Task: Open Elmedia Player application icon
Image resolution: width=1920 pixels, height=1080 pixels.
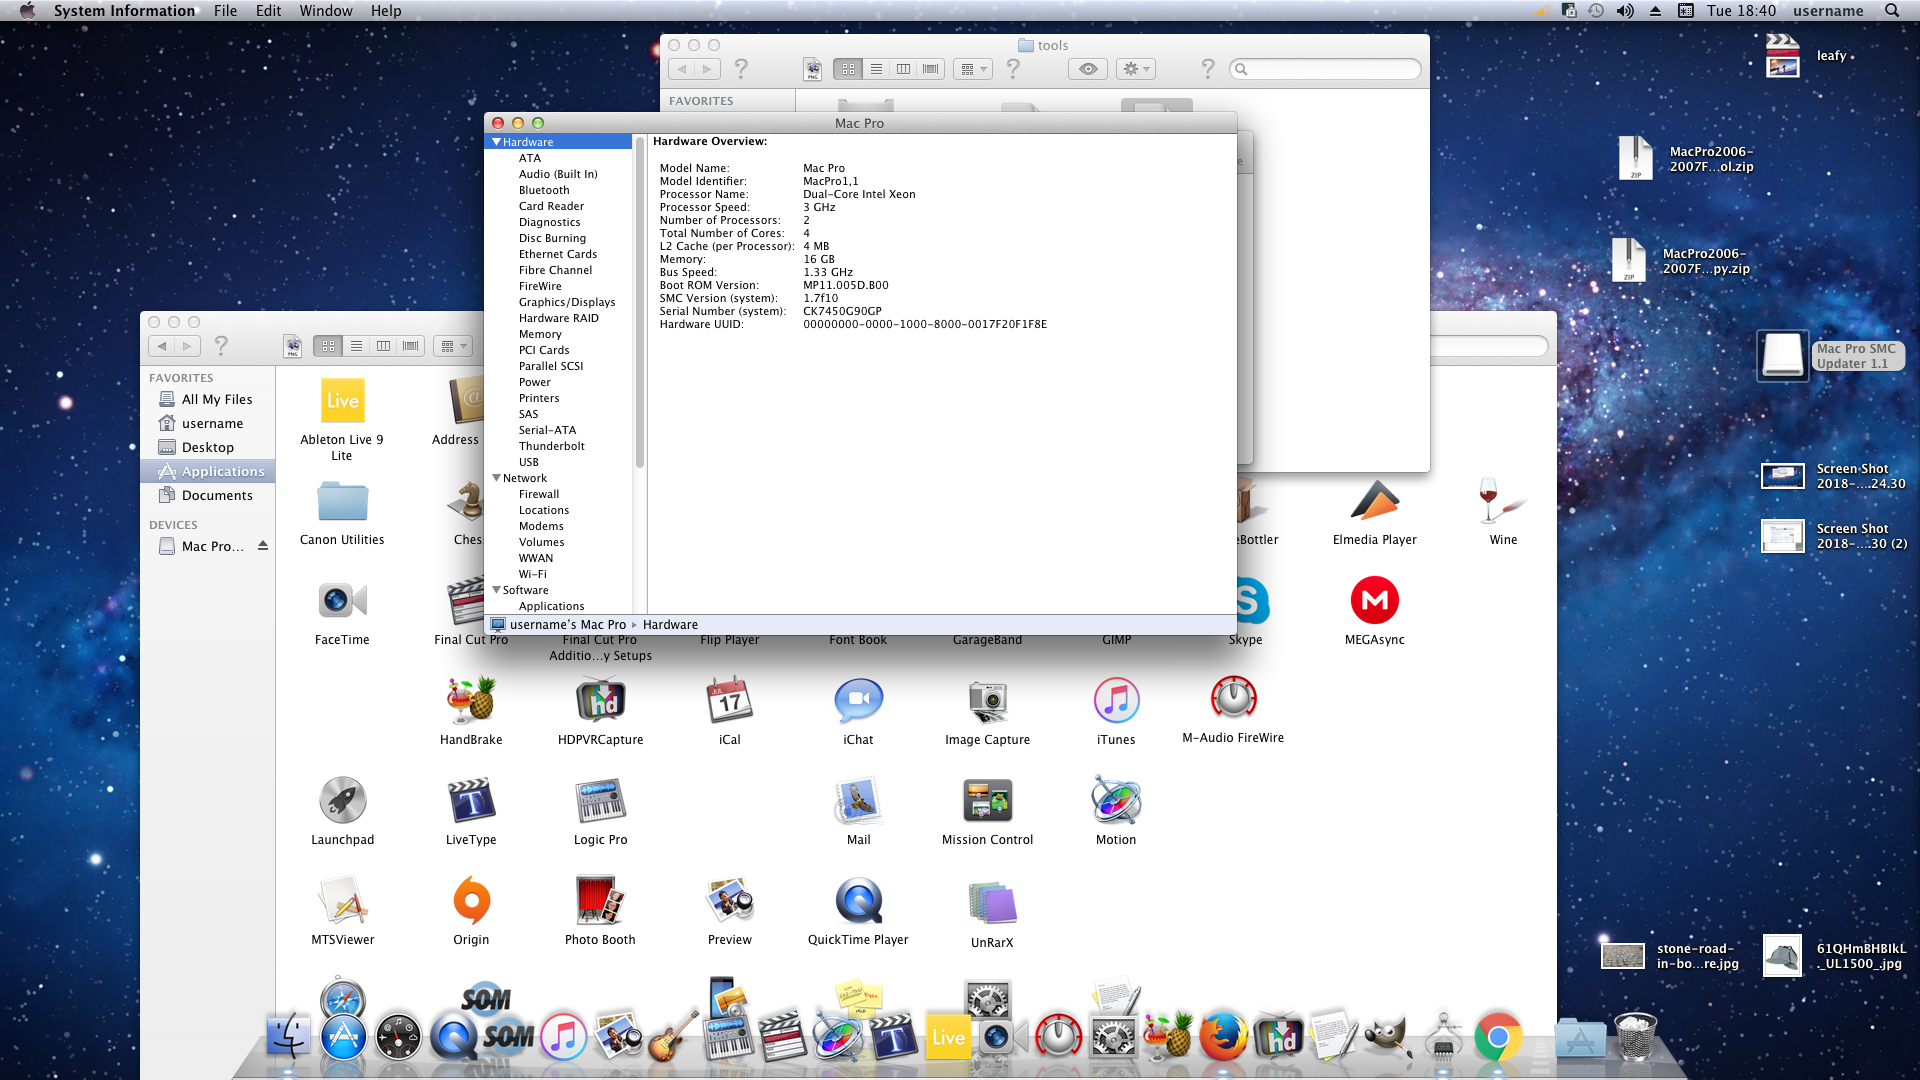Action: 1374,500
